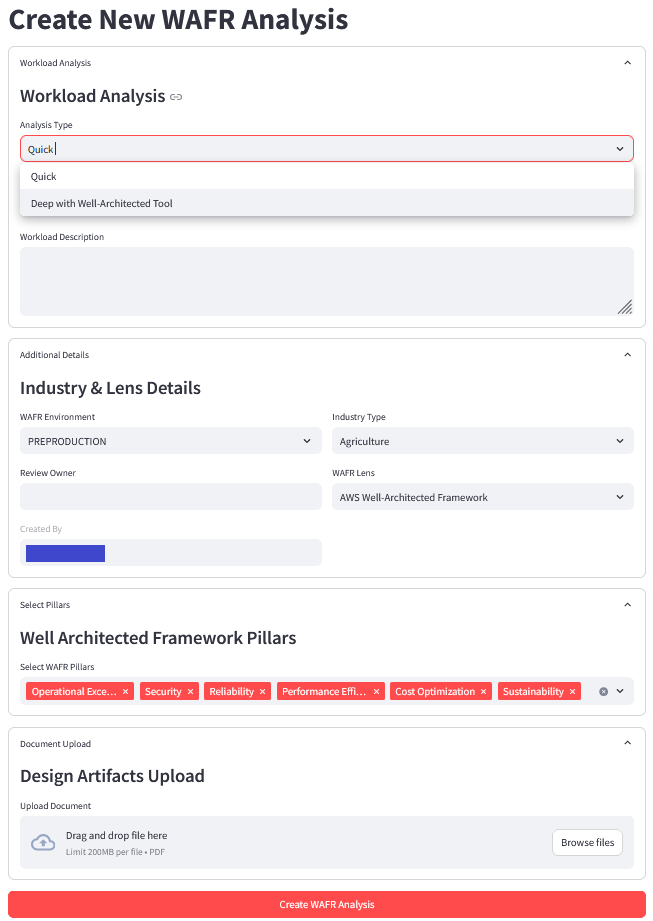Select the Quick analysis type option
Screen dimensions: 653x921
point(44,177)
